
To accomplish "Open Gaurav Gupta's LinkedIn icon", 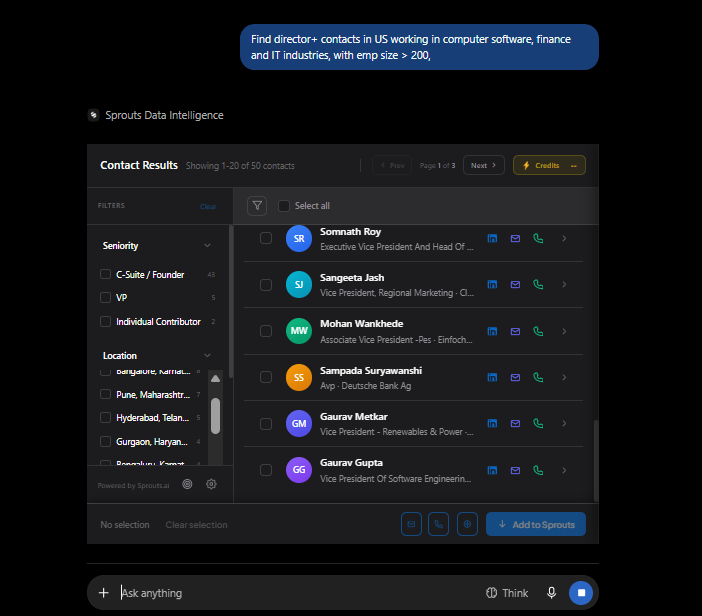I will point(492,470).
